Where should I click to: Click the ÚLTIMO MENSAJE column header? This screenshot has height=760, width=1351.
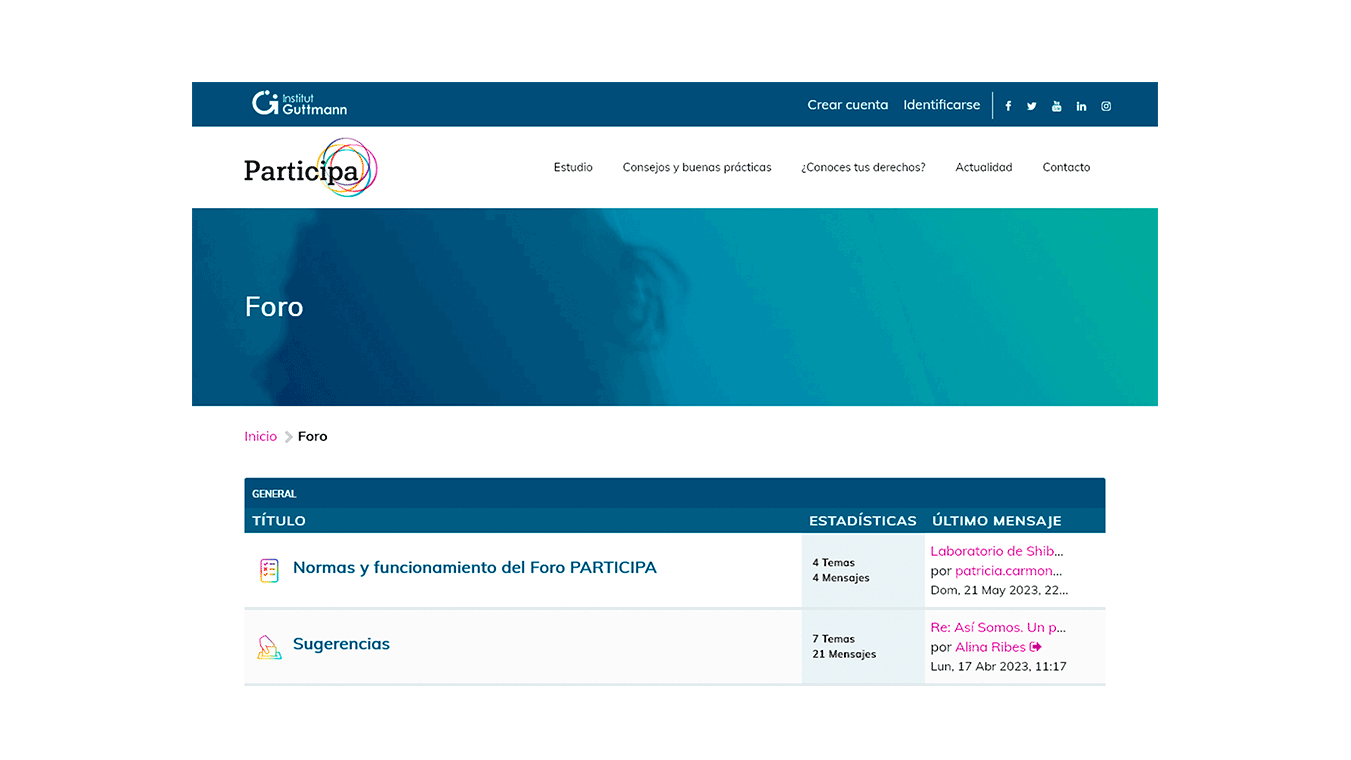point(997,521)
